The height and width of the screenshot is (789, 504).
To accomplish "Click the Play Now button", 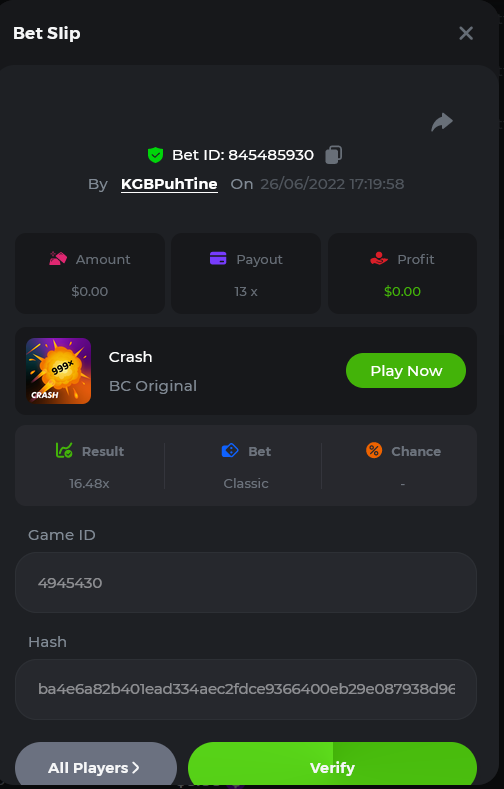I will [406, 370].
